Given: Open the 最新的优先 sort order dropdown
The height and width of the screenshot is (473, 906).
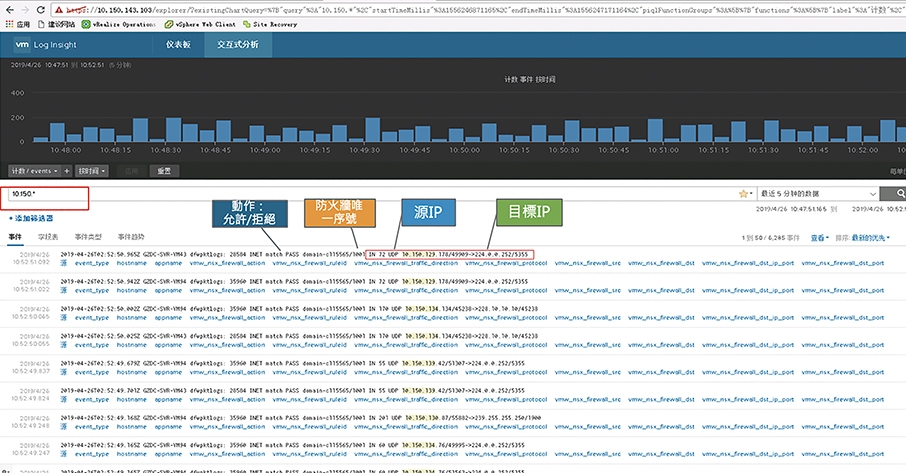Looking at the screenshot, I should (871, 237).
